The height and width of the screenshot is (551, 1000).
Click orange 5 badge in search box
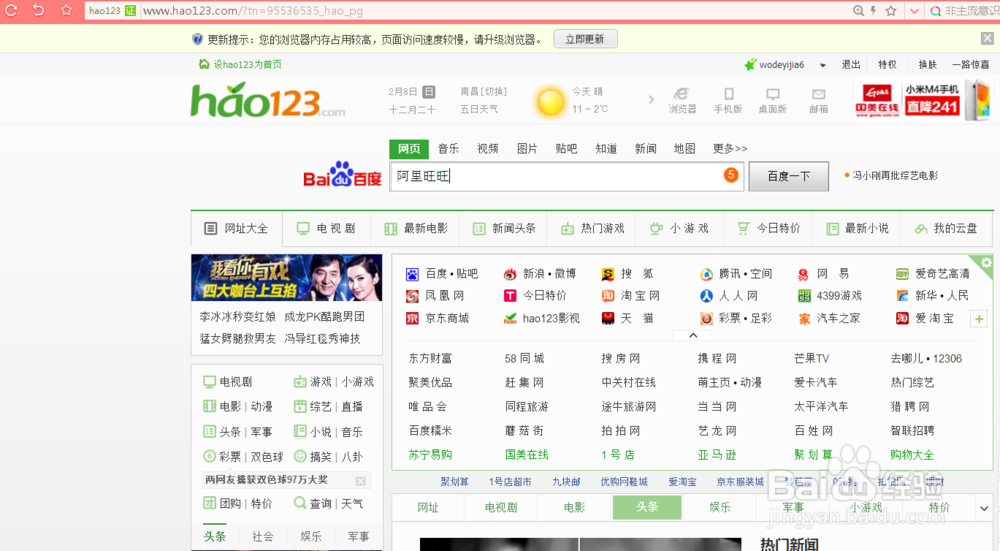[x=731, y=175]
